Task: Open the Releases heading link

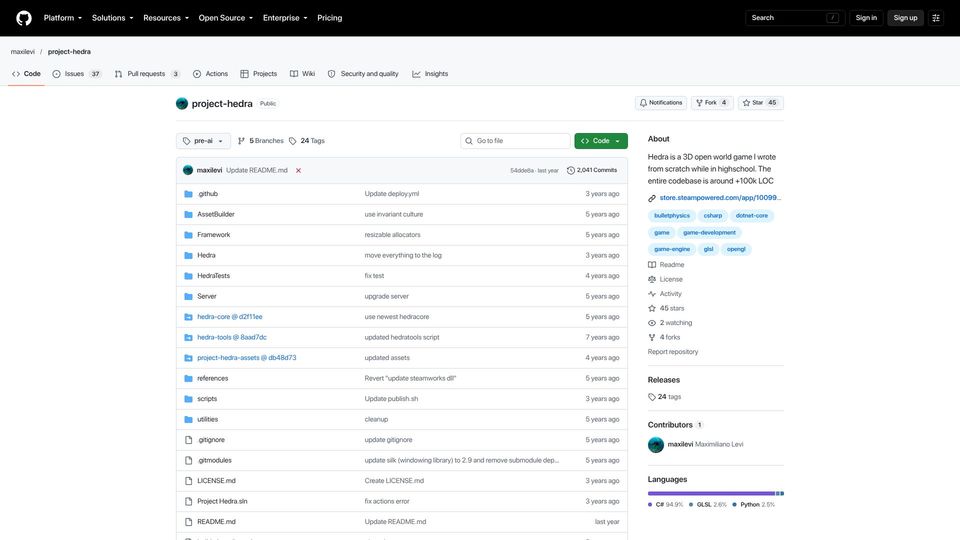Action: click(x=664, y=380)
